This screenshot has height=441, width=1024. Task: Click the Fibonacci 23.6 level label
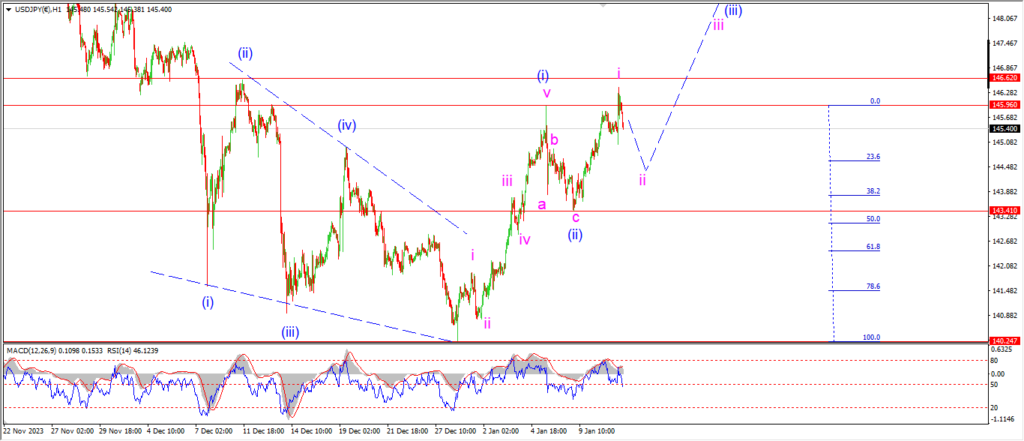[872, 157]
